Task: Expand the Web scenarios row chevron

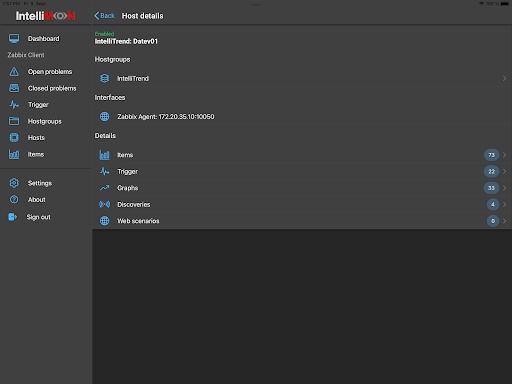Action: click(x=504, y=221)
